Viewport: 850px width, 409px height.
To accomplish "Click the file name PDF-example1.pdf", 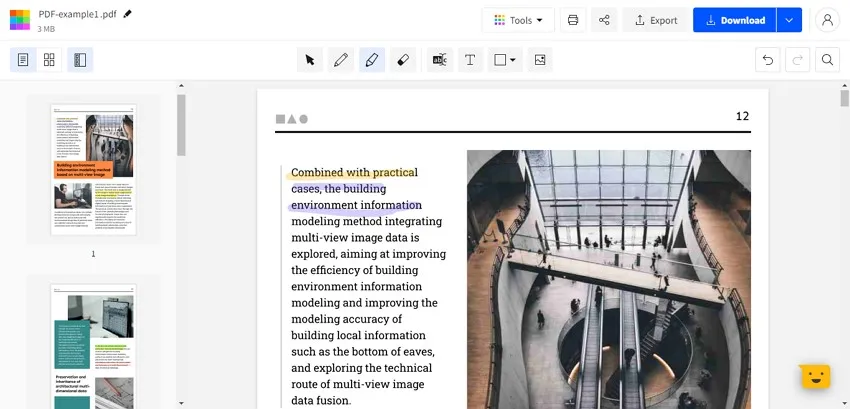I will (78, 14).
